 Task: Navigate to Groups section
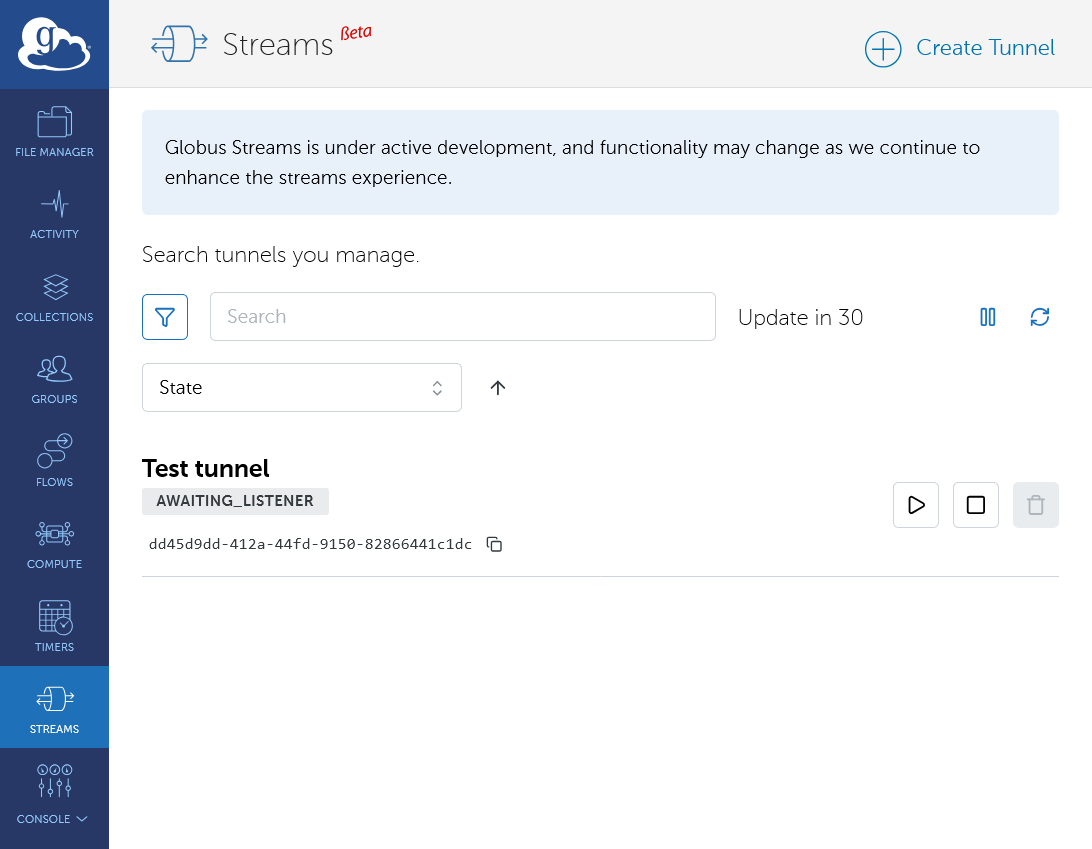(x=54, y=378)
